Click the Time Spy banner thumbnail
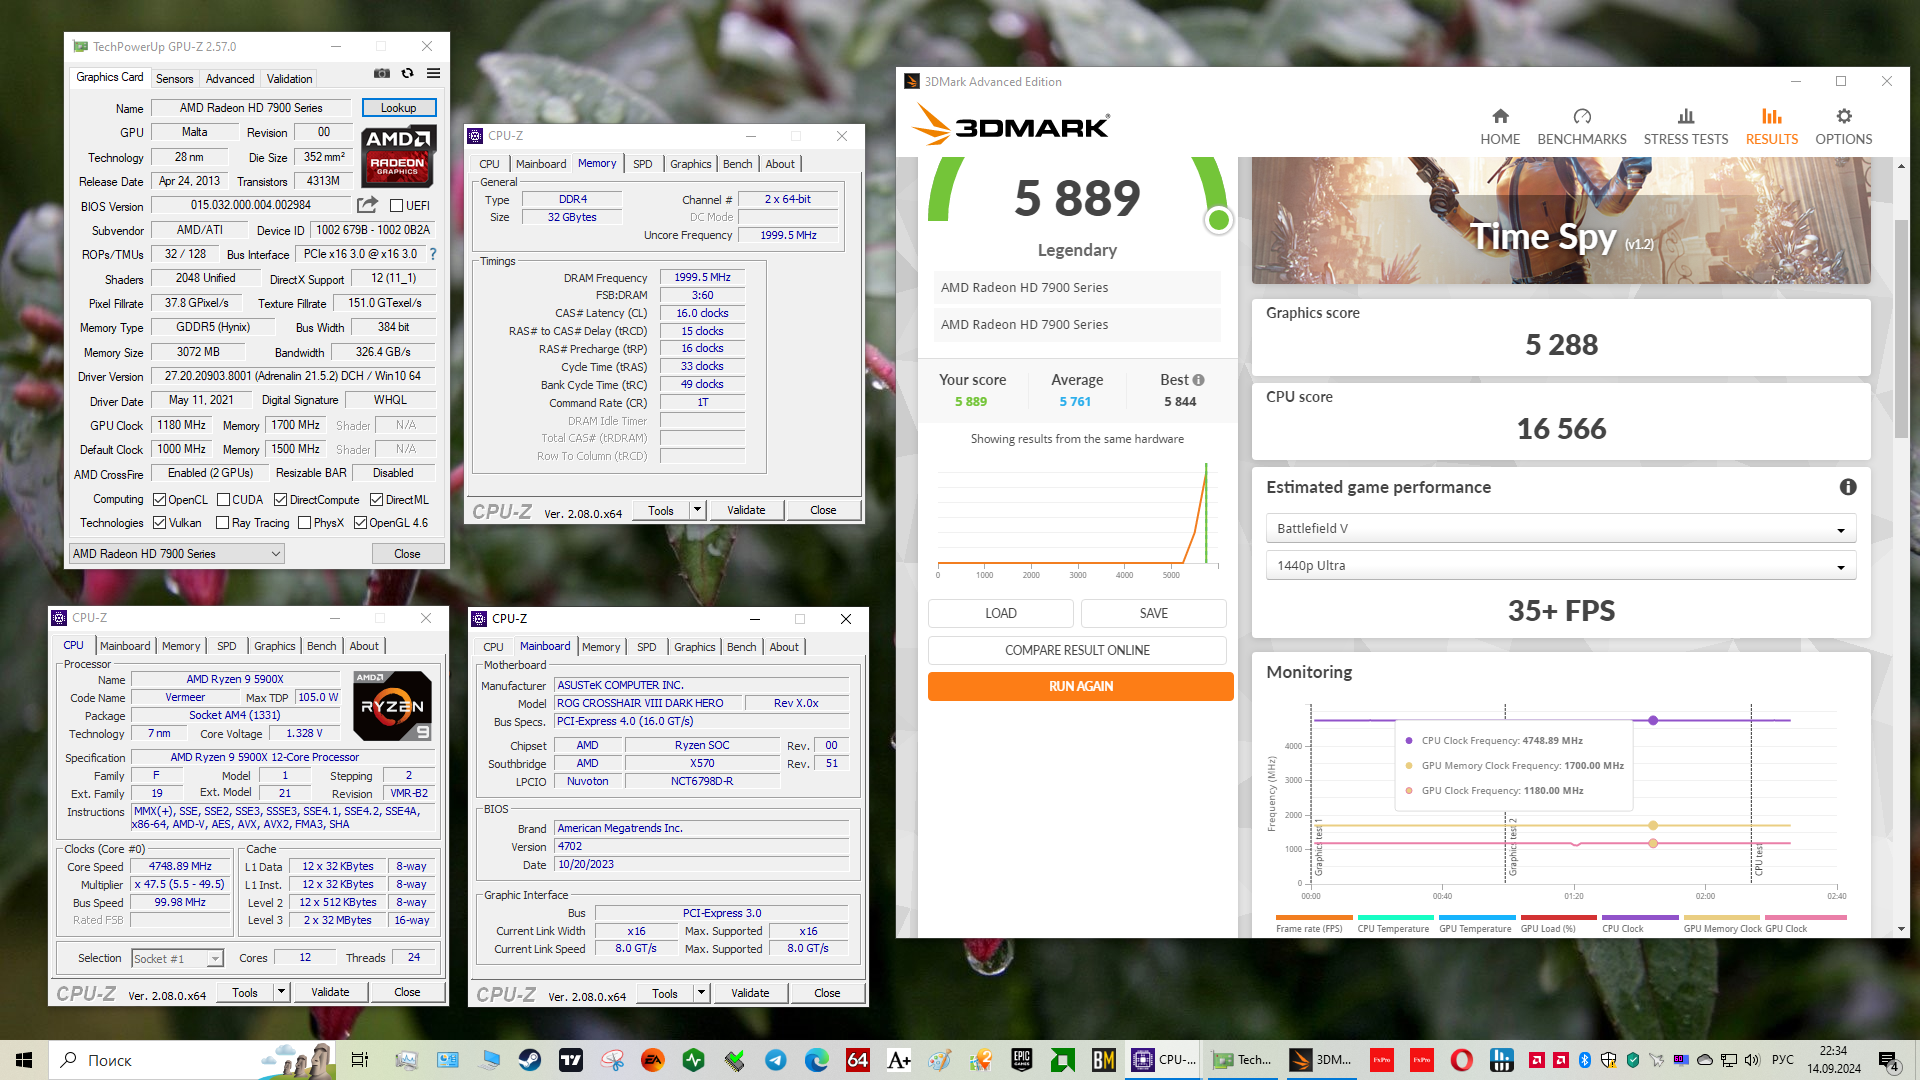This screenshot has width=1920, height=1080. pos(1561,220)
